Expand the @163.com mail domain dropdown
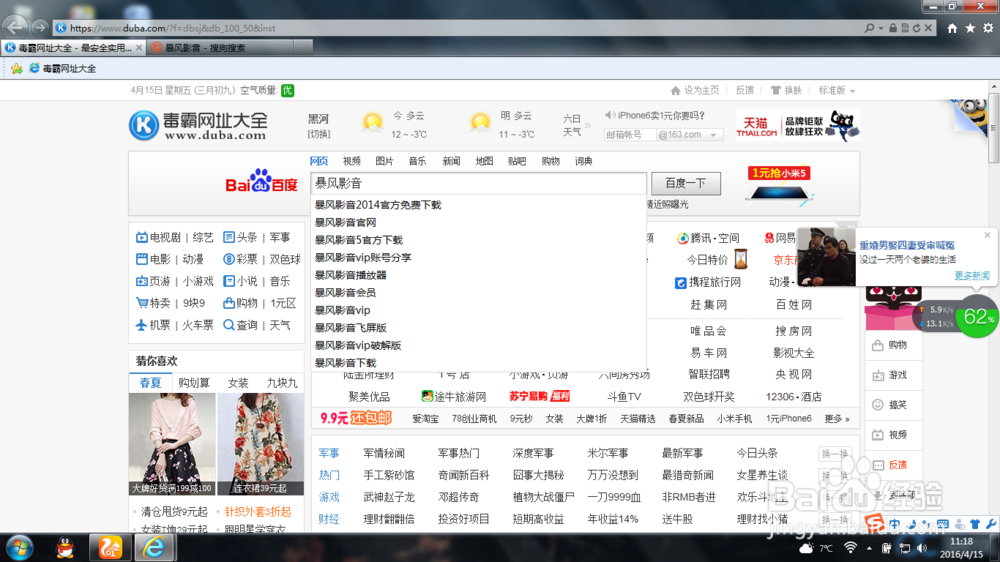 (713, 135)
